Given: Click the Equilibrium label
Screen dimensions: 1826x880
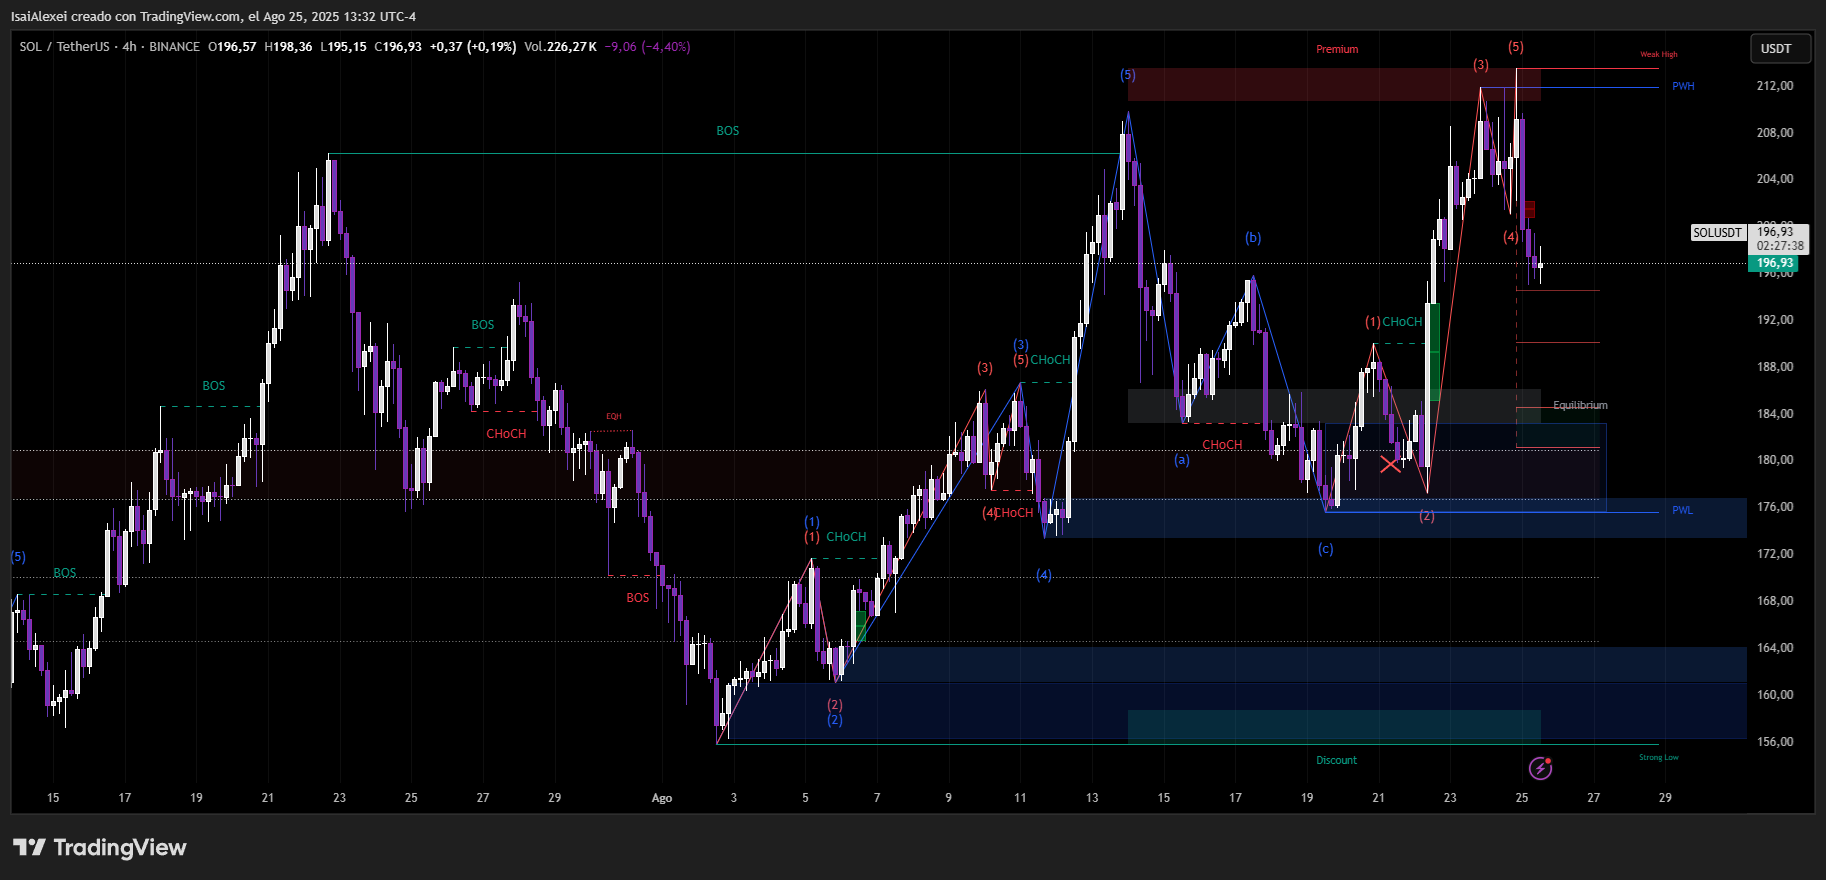Looking at the screenshot, I should pyautogui.click(x=1580, y=405).
